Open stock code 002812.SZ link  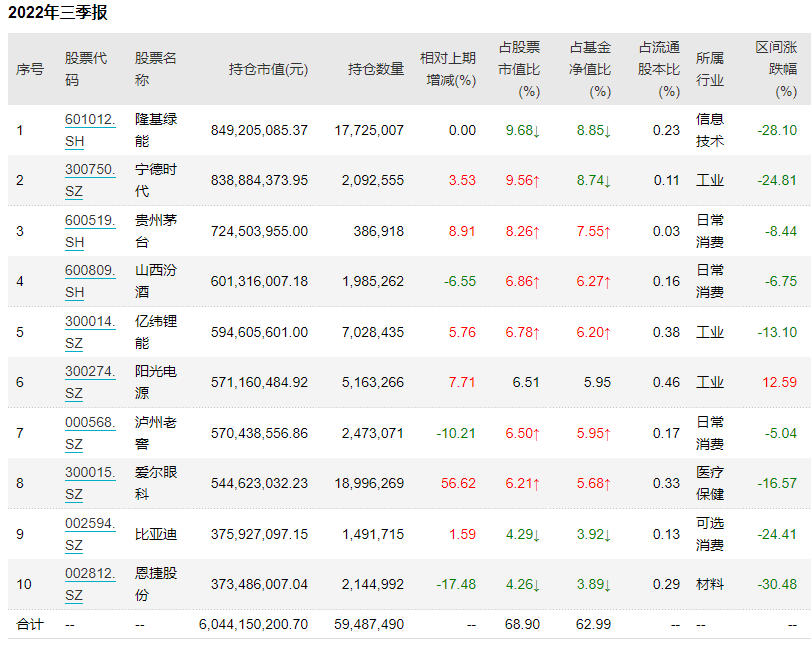[89, 573]
